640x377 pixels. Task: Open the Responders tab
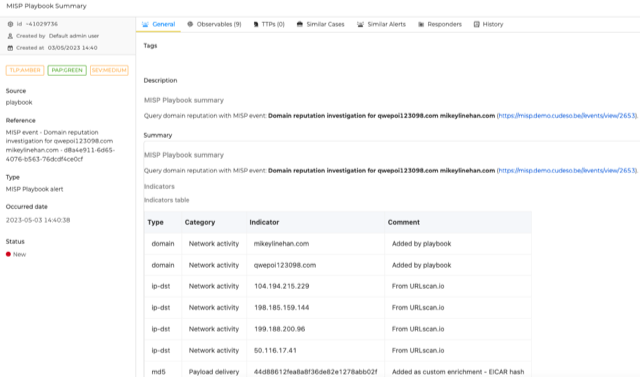[440, 24]
